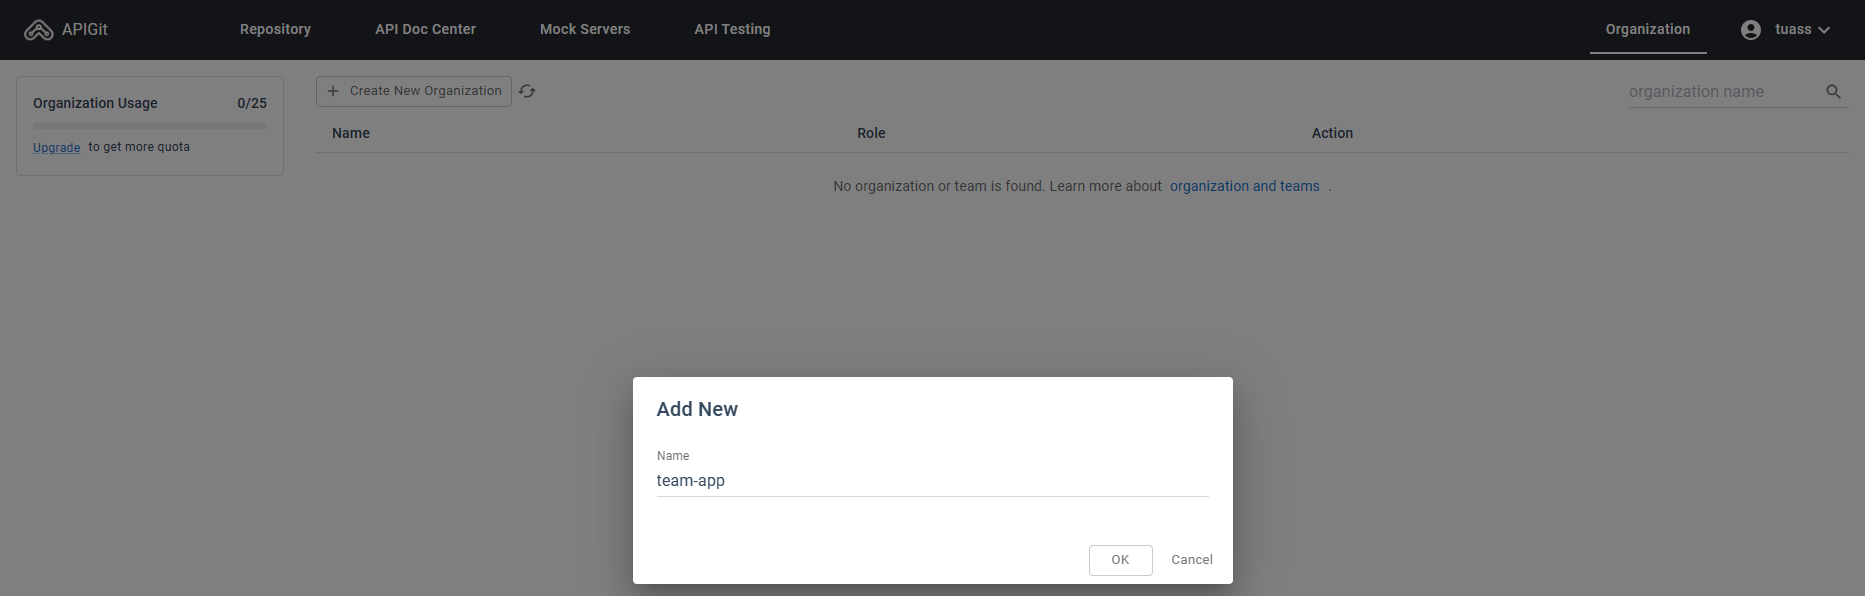Switch to API Testing
The height and width of the screenshot is (596, 1865).
click(732, 30)
